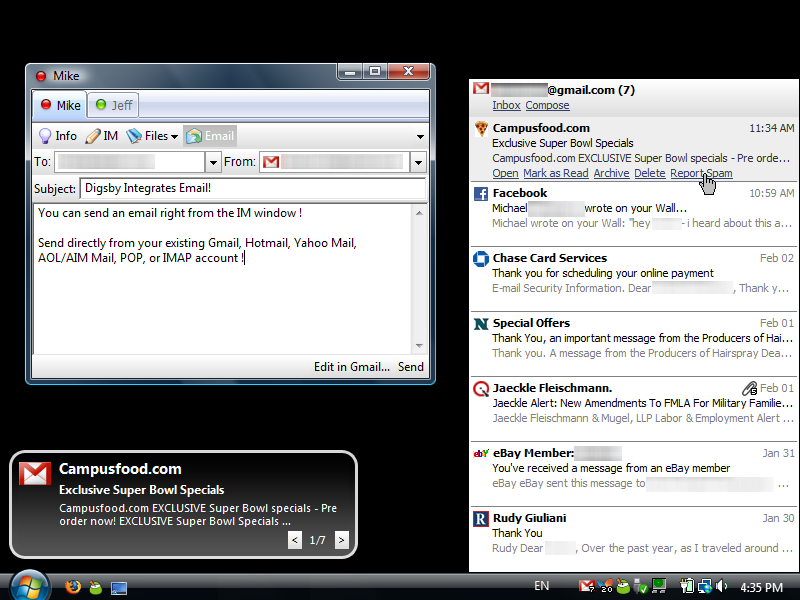Click Report Spam on the Campusfood email

(x=700, y=173)
